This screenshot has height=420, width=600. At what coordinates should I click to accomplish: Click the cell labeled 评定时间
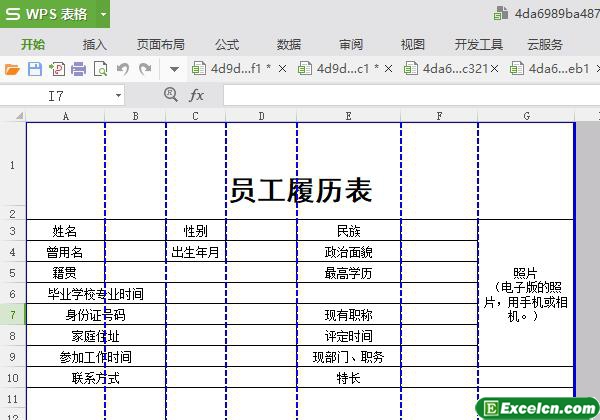pos(349,336)
